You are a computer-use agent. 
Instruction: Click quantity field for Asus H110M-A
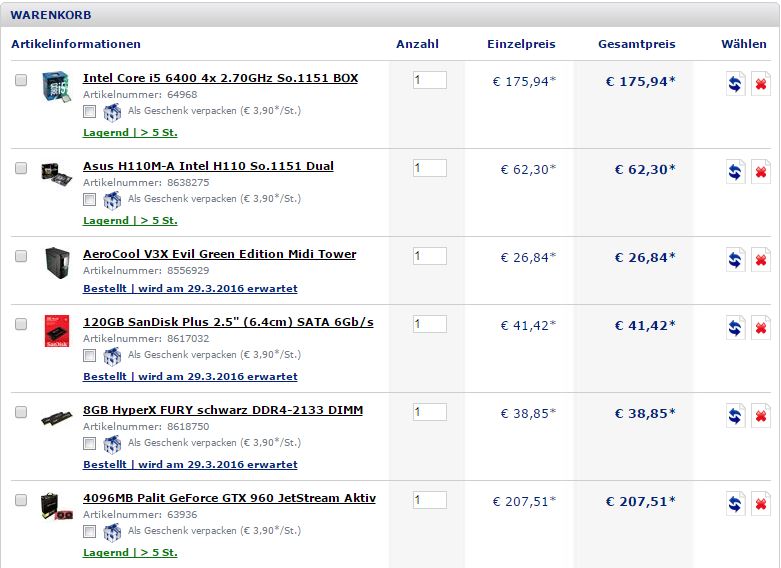[x=429, y=168]
